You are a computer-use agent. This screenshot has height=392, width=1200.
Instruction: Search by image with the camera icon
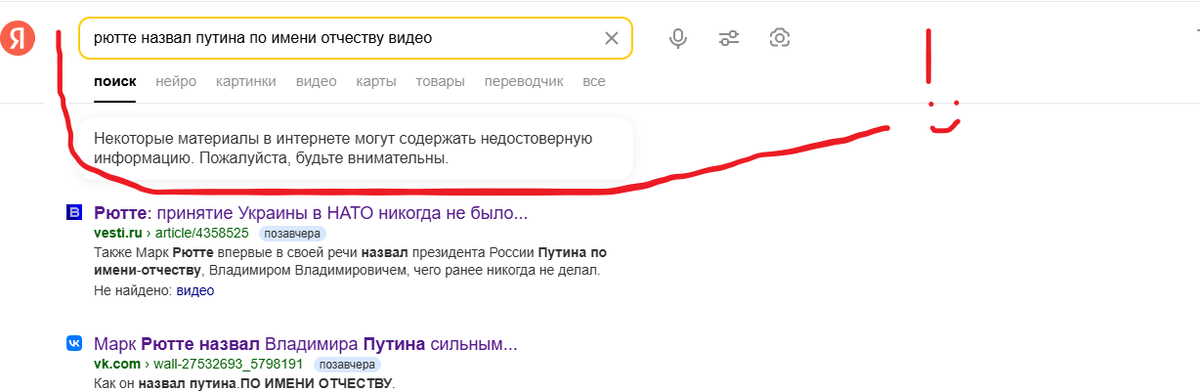pyautogui.click(x=780, y=39)
